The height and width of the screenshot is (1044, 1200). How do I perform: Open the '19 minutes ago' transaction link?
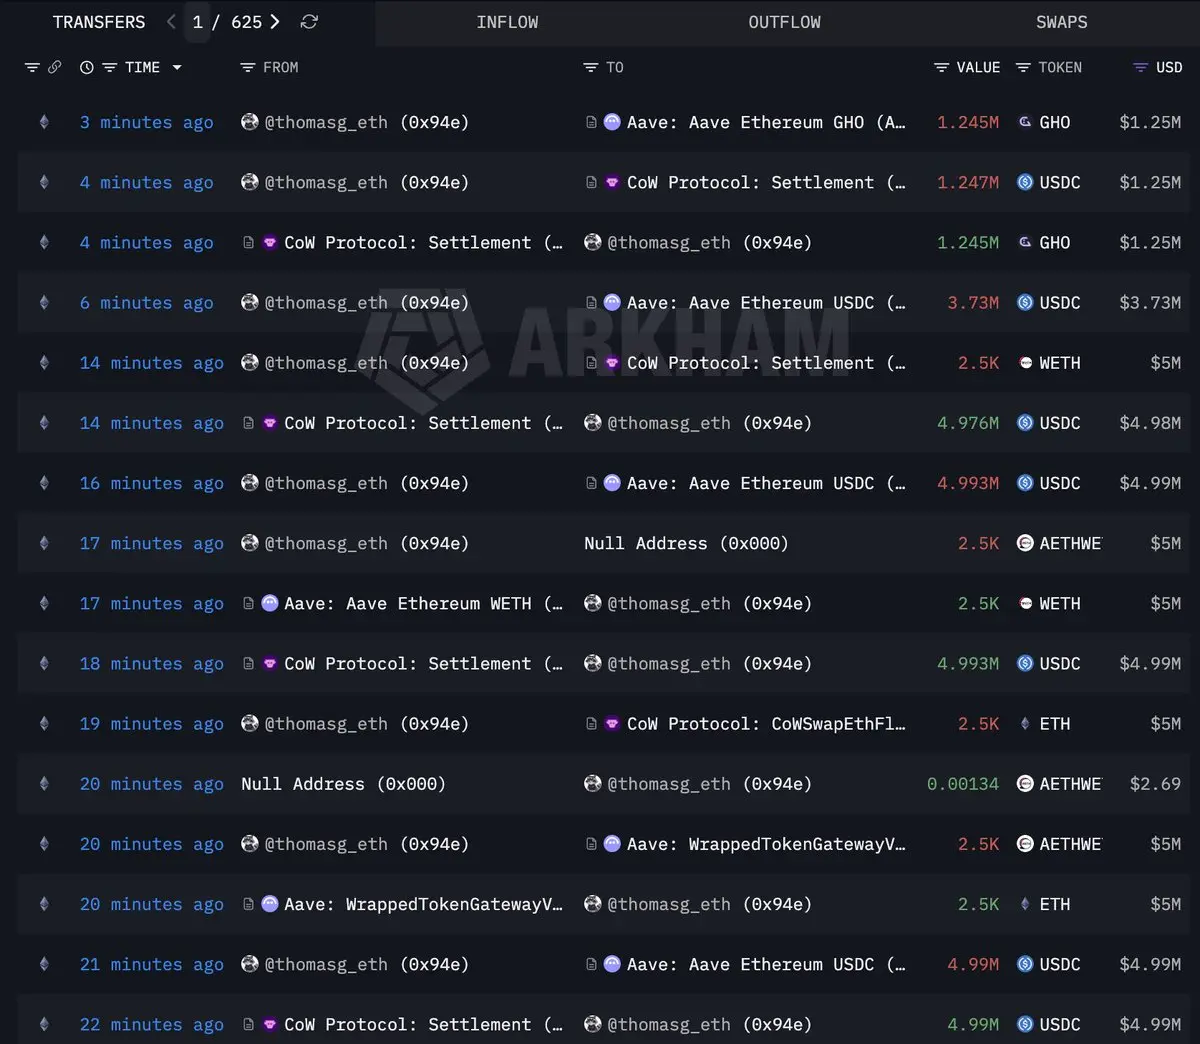click(x=152, y=723)
